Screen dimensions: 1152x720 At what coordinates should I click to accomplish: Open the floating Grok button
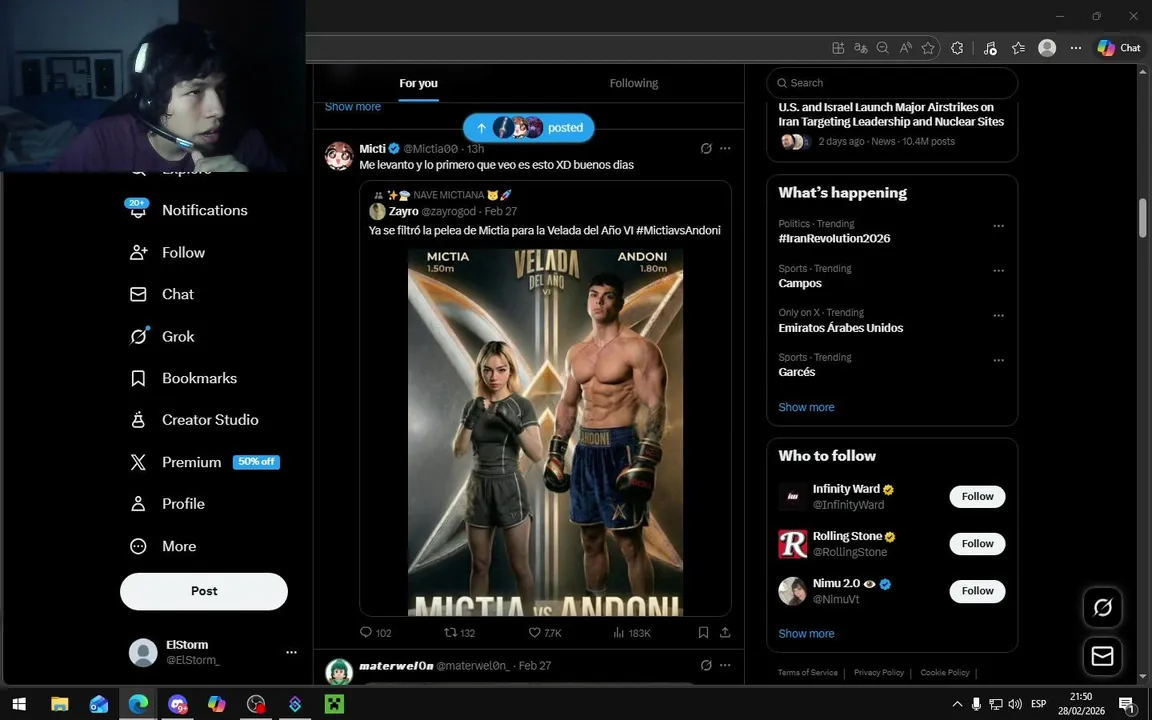tap(1103, 608)
